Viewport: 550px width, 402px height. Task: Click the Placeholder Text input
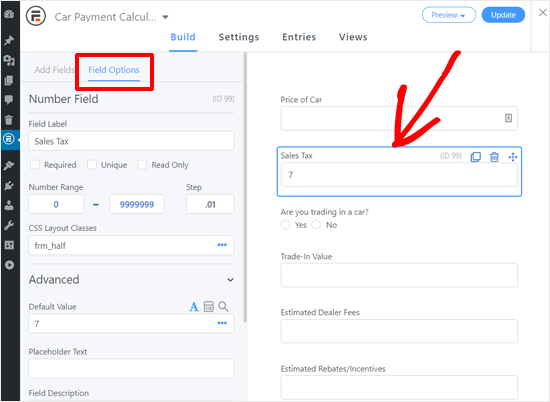[x=131, y=368]
